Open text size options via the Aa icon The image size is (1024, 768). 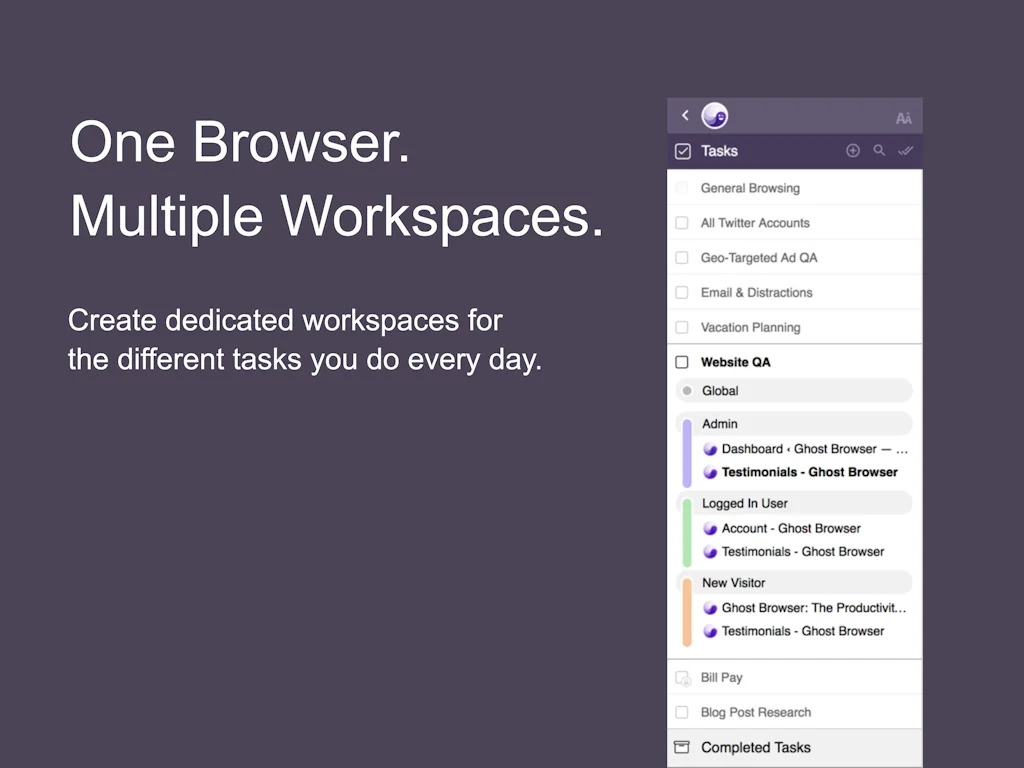tap(903, 116)
